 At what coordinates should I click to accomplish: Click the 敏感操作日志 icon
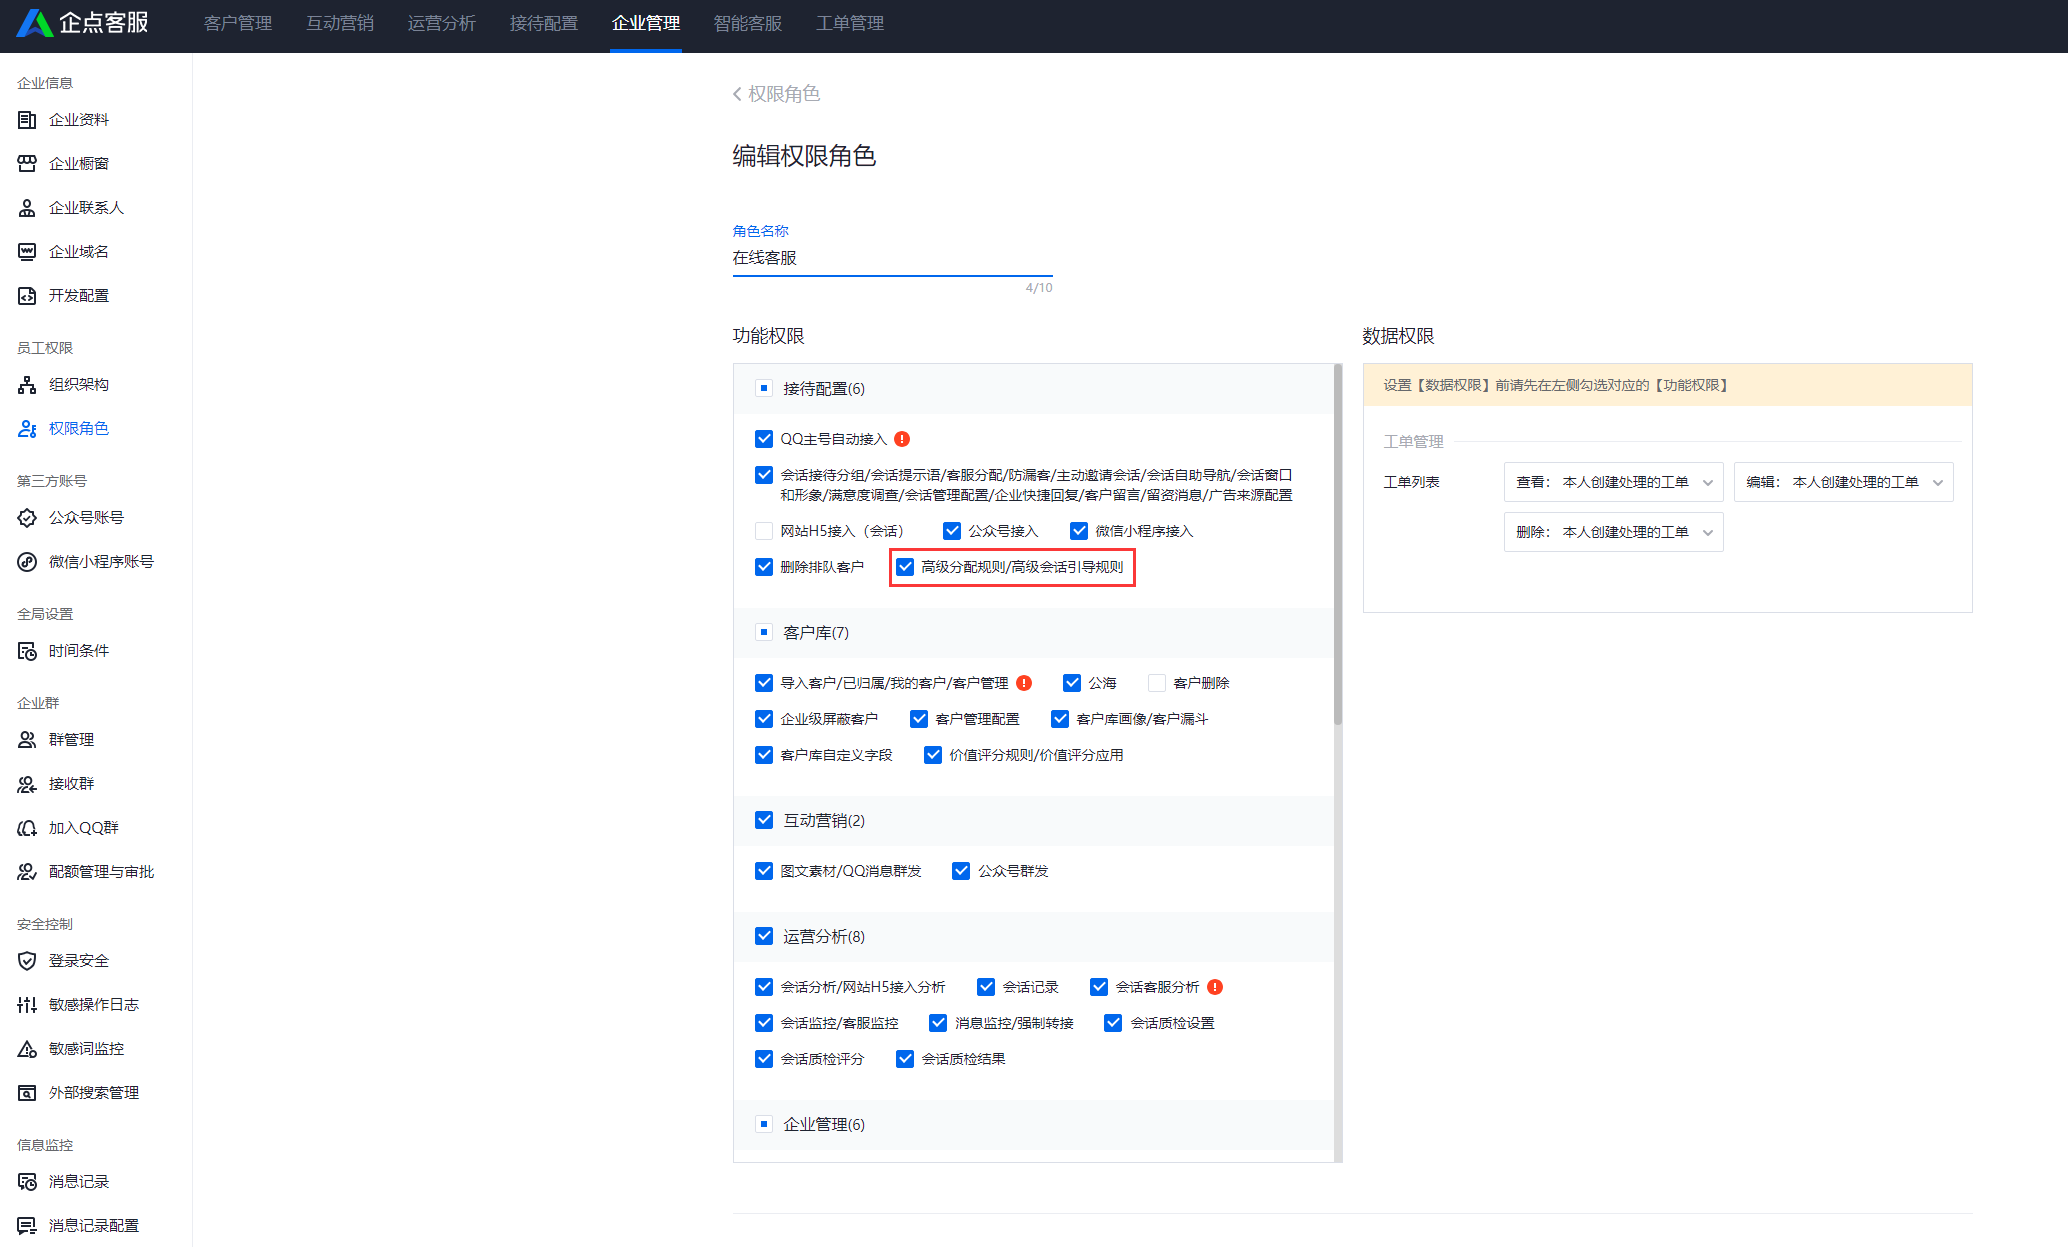pos(27,1005)
